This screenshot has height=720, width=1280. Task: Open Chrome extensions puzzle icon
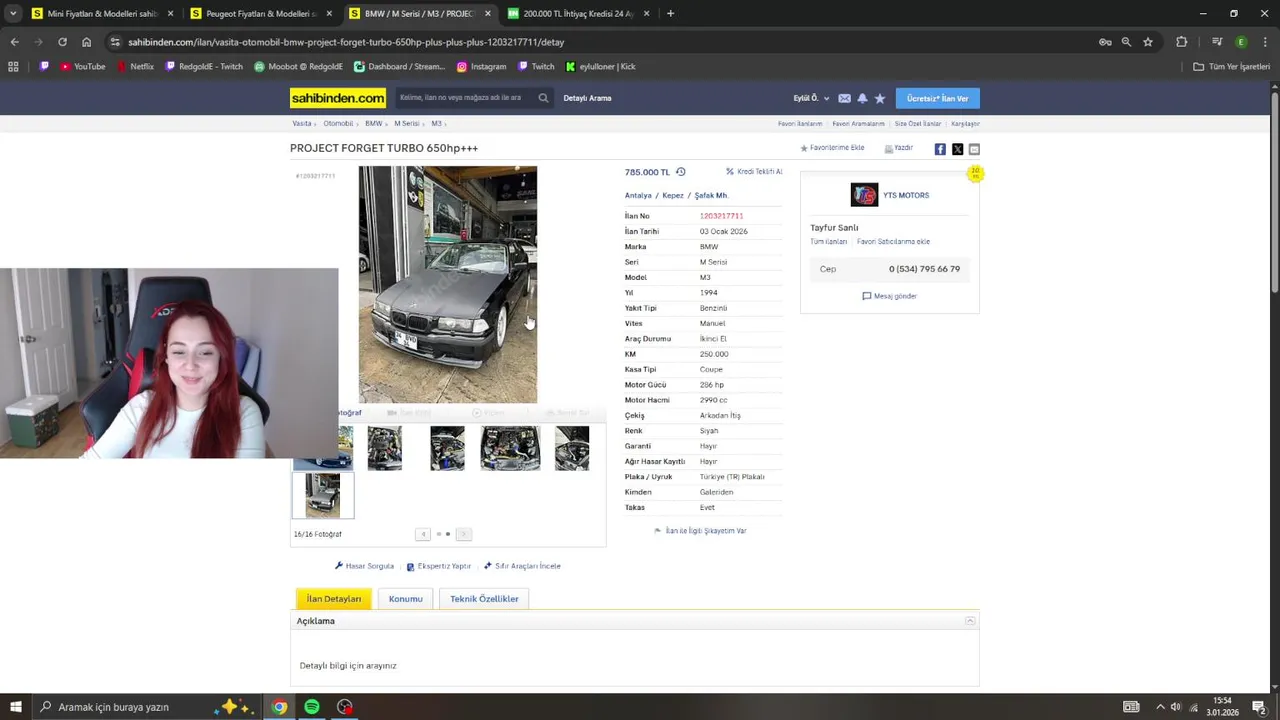pos(1182,42)
